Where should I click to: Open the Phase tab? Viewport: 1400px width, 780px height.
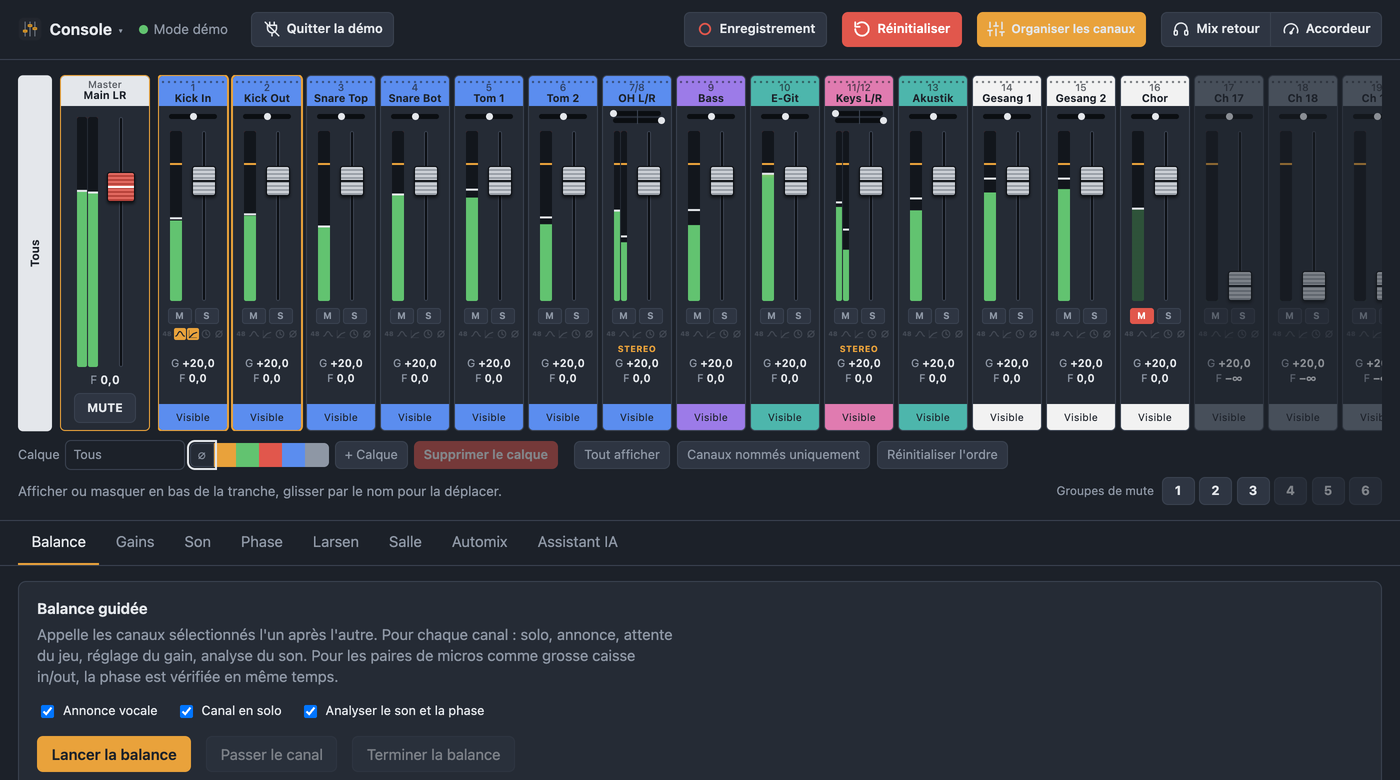click(x=262, y=542)
